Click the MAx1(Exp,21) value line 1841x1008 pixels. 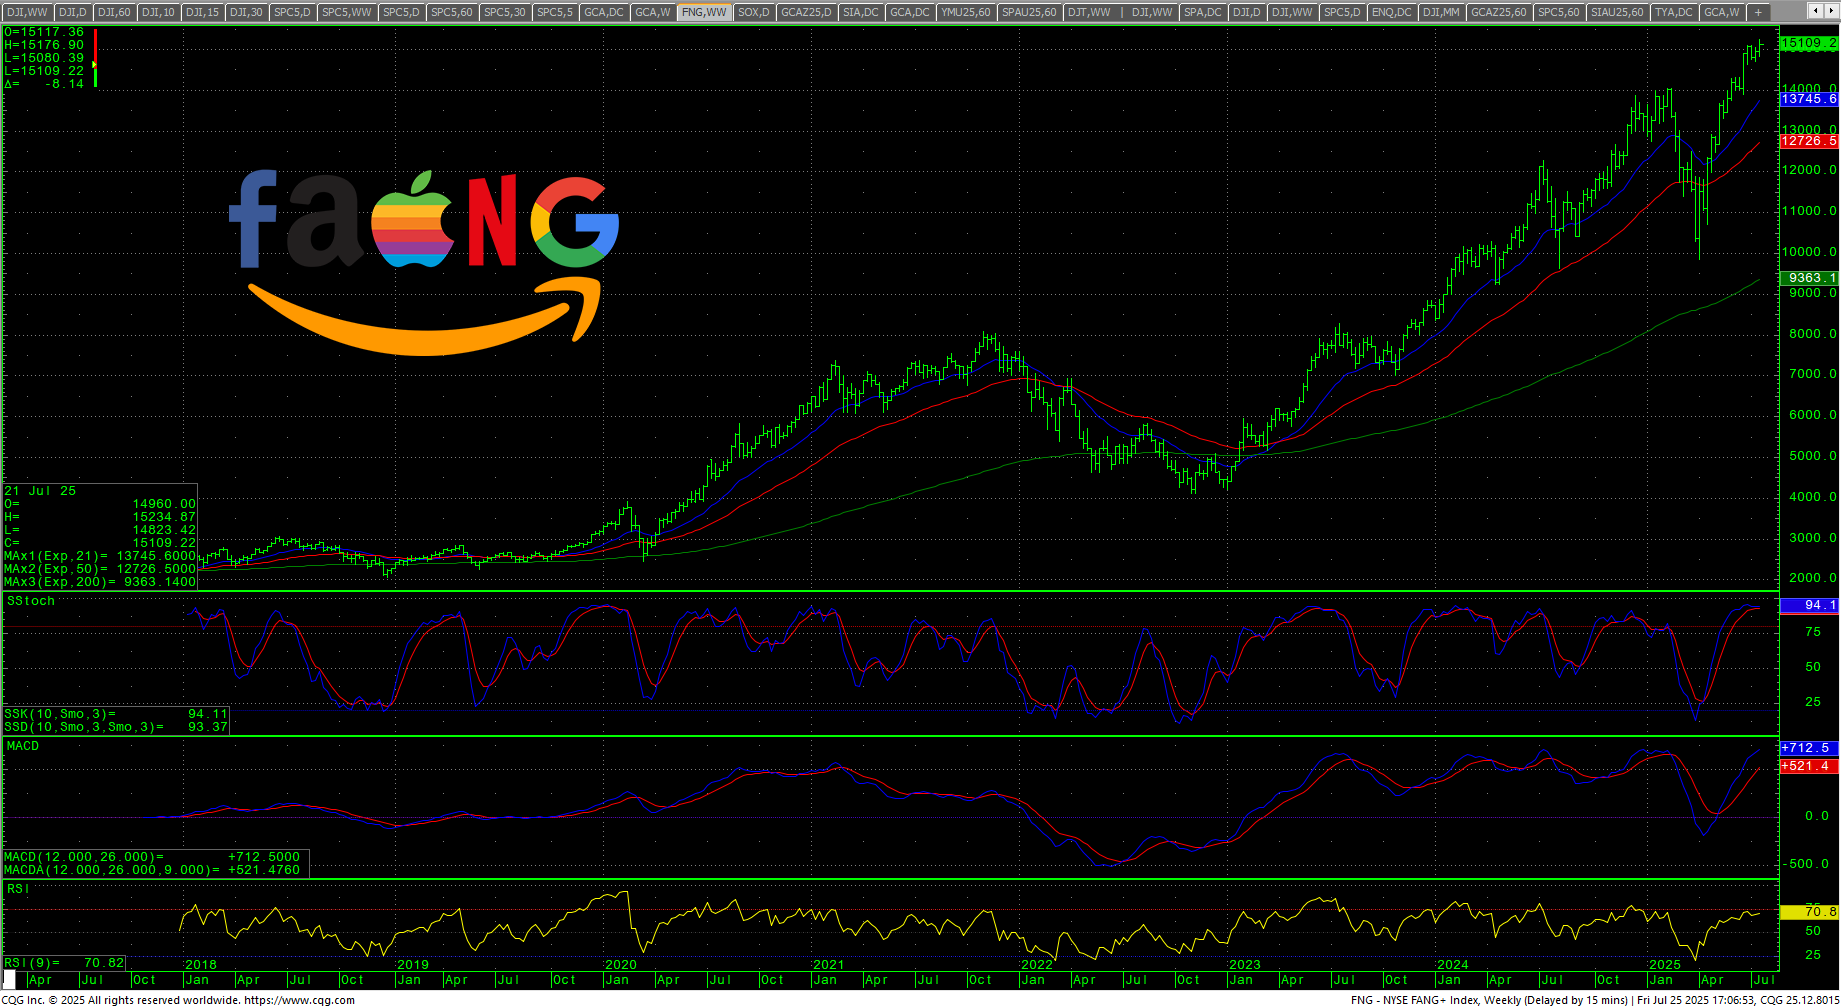pos(100,556)
